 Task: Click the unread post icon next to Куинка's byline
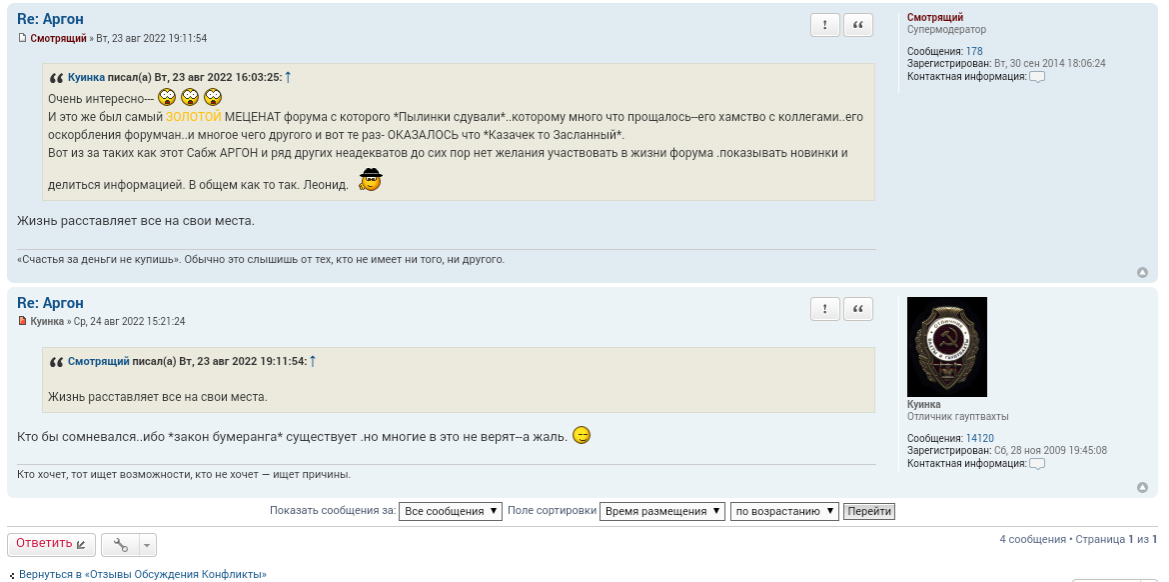(22, 321)
